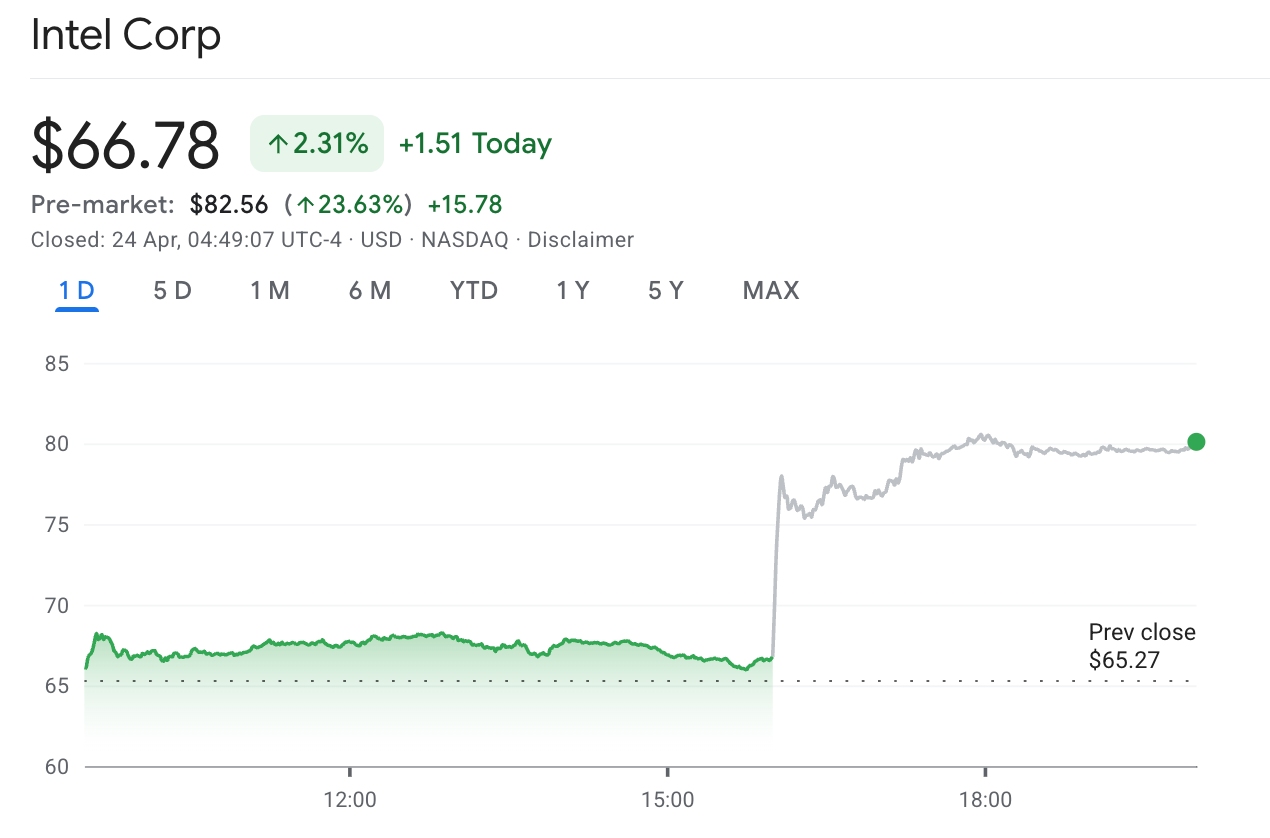Open the 1 M chart view
The image size is (1270, 838).
pyautogui.click(x=269, y=291)
